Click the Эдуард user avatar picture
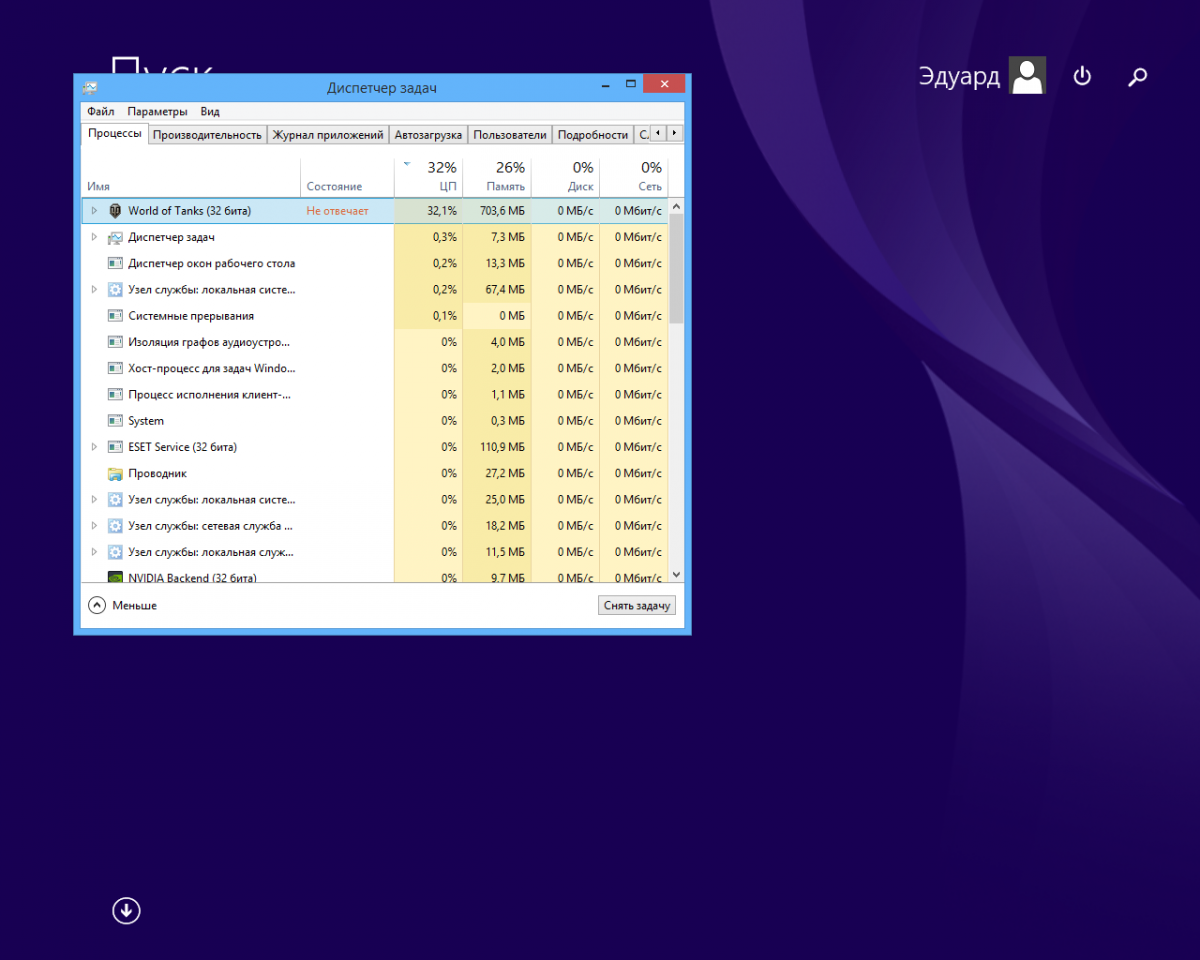Image resolution: width=1200 pixels, height=960 pixels. [1027, 76]
